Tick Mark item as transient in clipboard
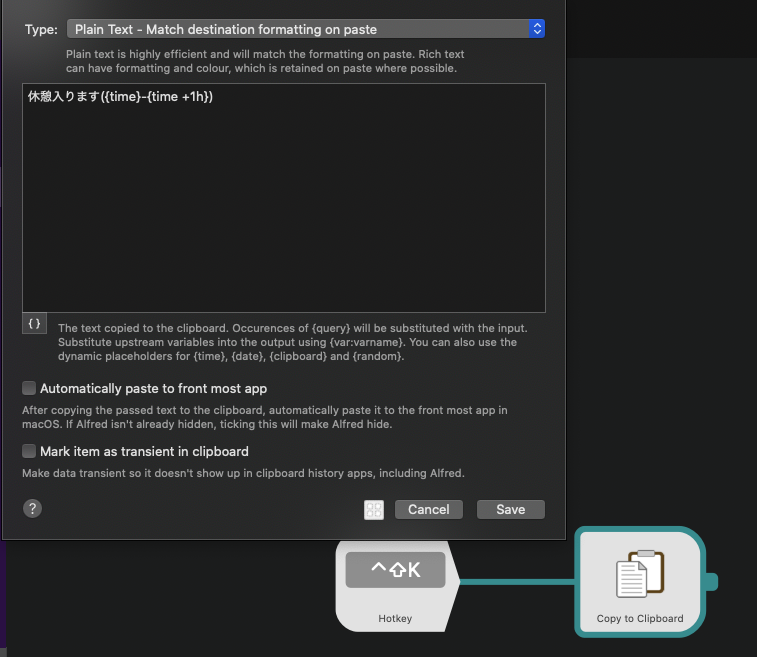The image size is (757, 657). point(29,451)
